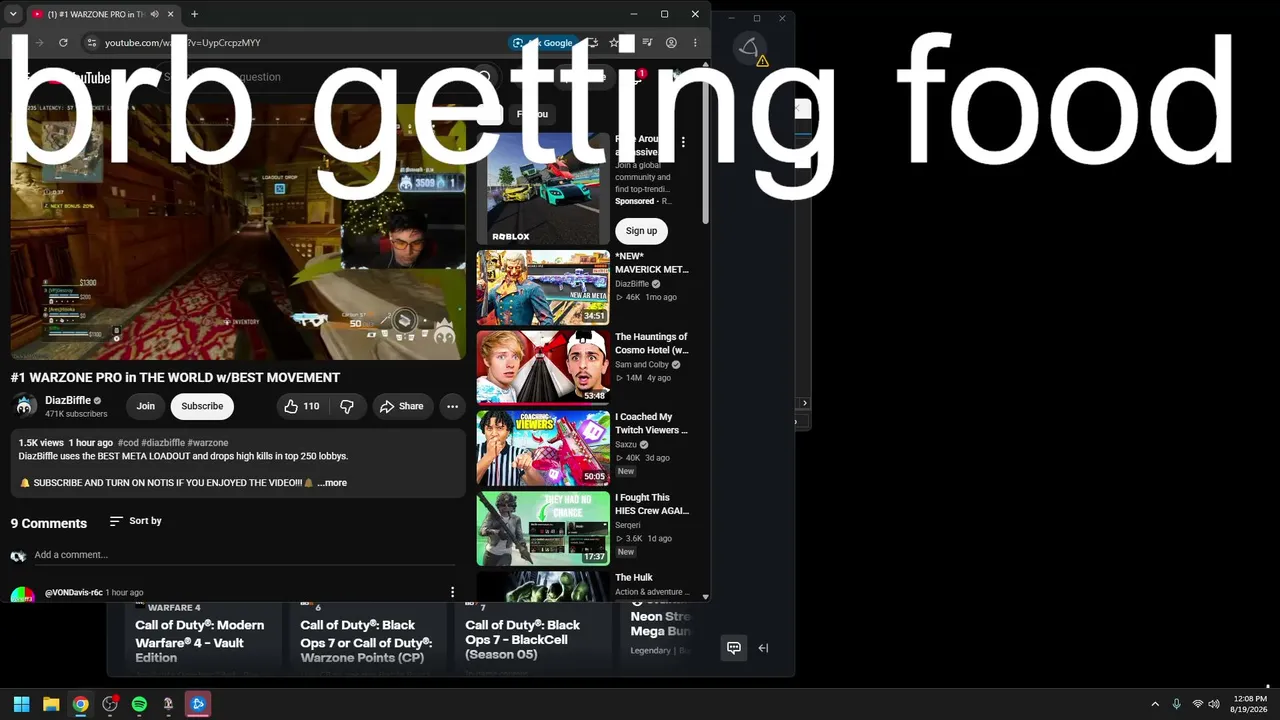Click the #cod hashtag in description

pos(128,443)
